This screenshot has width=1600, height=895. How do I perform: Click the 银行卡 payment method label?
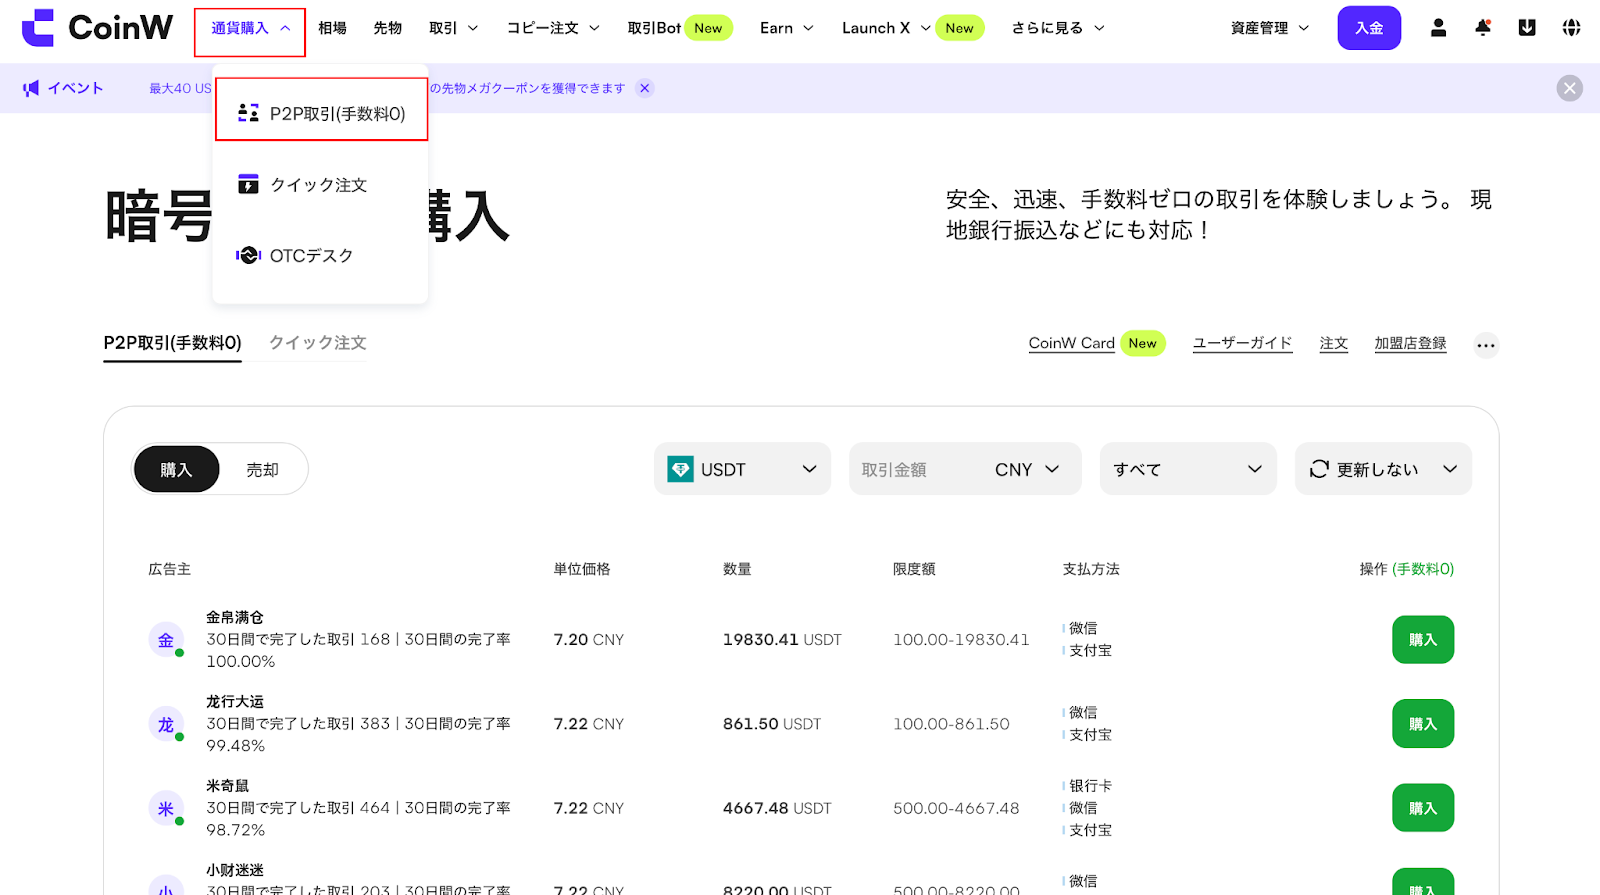[x=1091, y=786]
